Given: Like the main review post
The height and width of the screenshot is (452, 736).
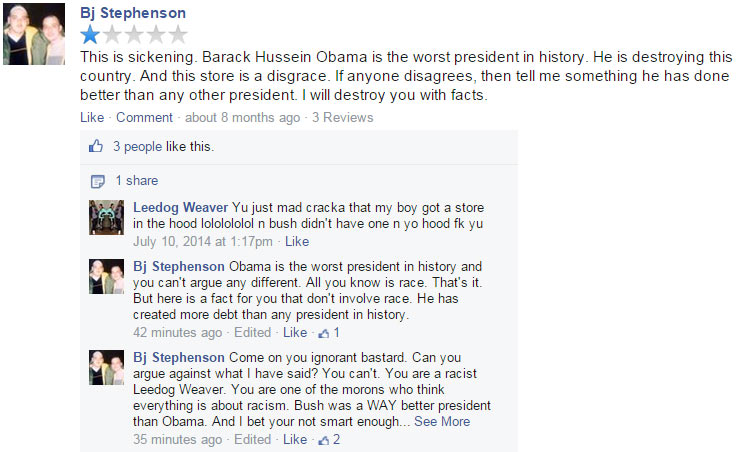Looking at the screenshot, I should pyautogui.click(x=92, y=117).
